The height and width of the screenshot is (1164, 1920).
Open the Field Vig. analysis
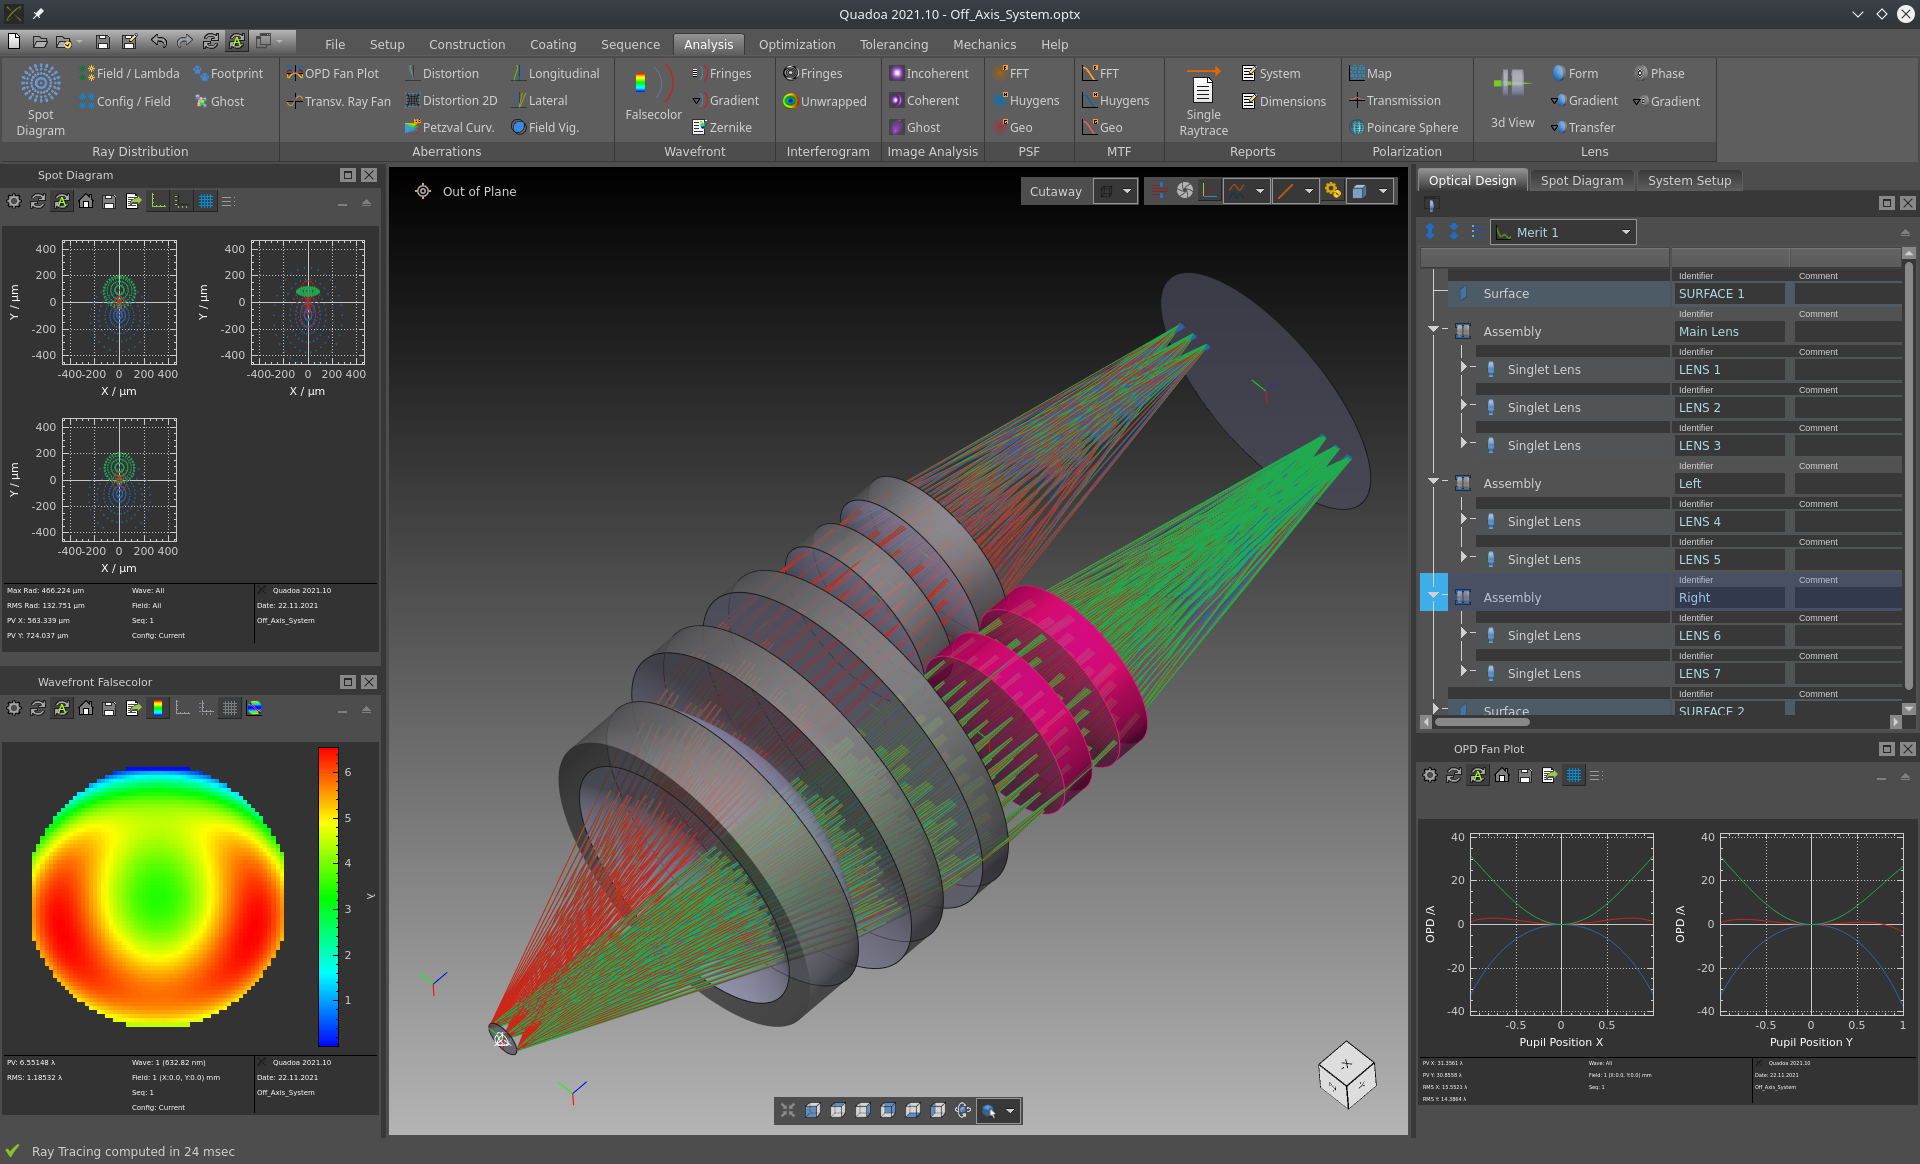545,127
